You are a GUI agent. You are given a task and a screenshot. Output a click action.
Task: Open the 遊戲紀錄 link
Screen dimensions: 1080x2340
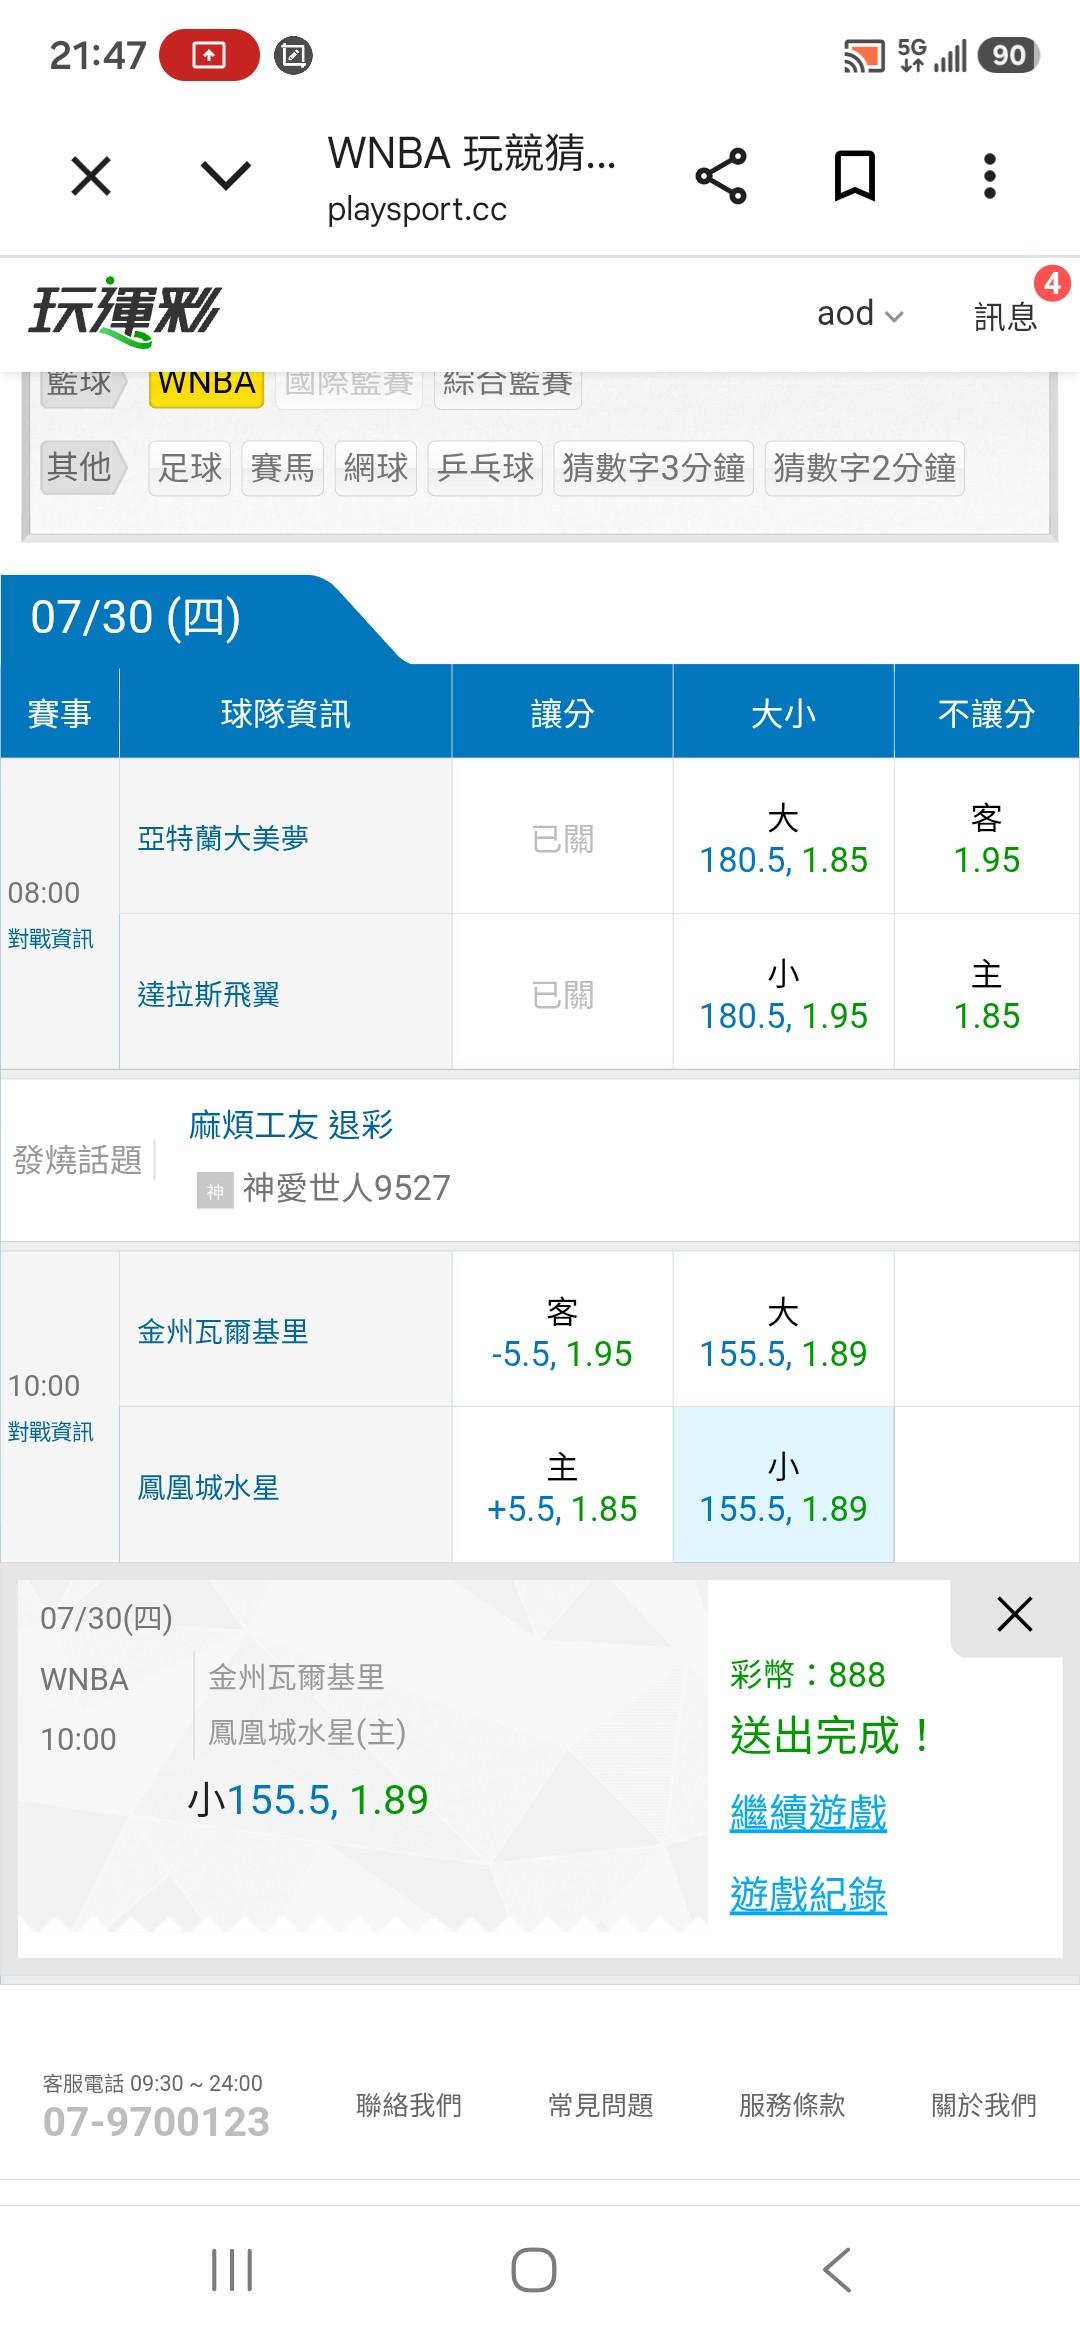pos(808,1895)
